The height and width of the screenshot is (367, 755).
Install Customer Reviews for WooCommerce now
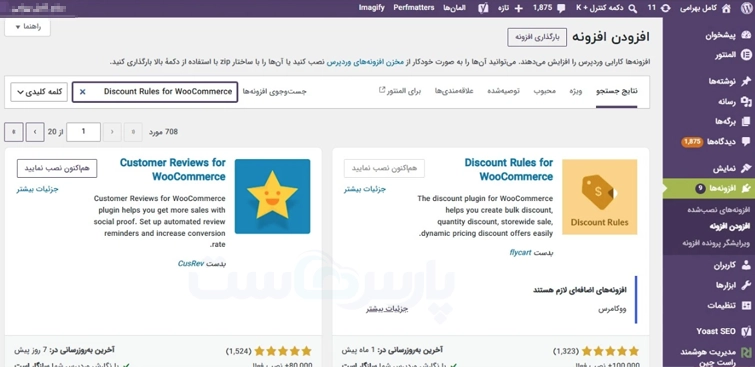[x=57, y=168]
